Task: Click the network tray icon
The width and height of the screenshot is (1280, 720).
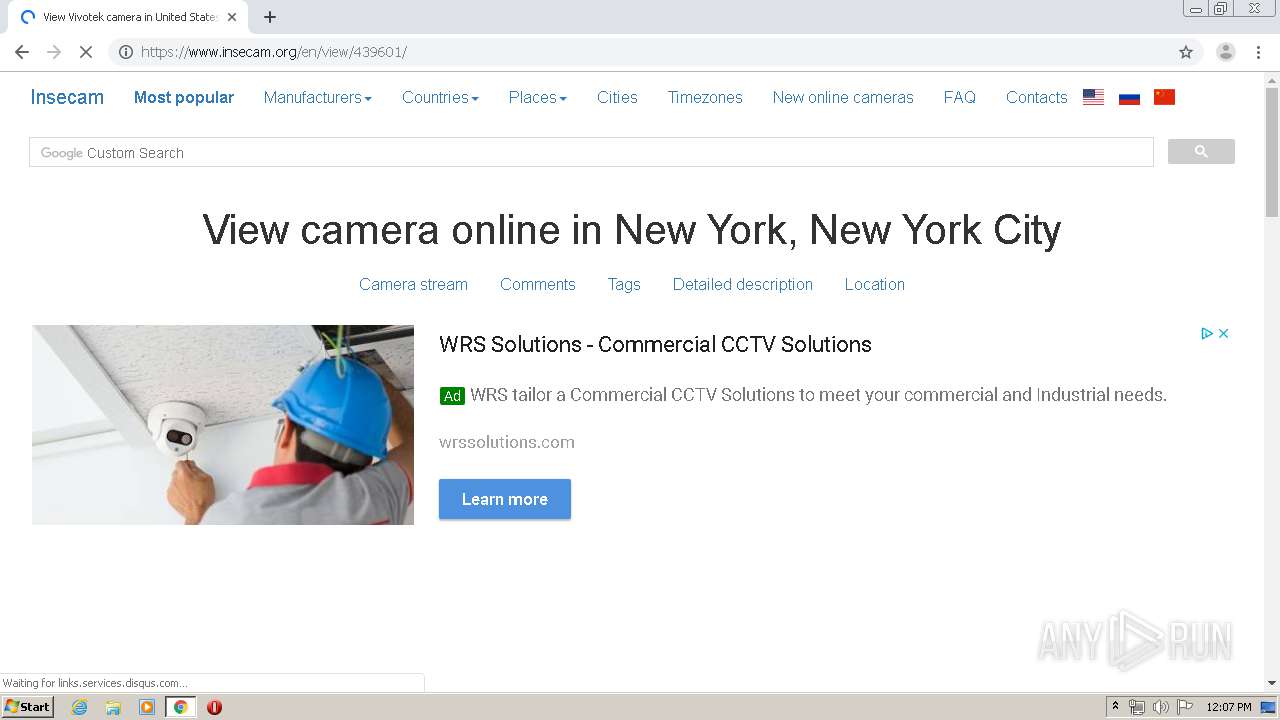Action: pyautogui.click(x=1137, y=707)
